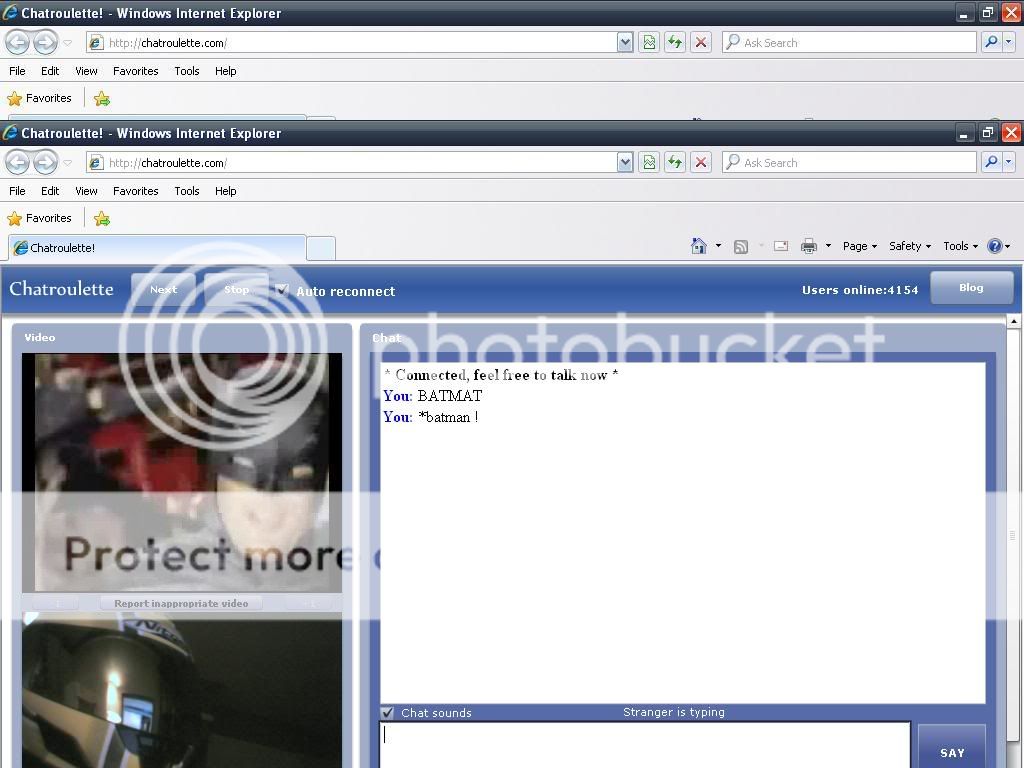Click the red X stop-loading icon in front window

pyautogui.click(x=701, y=162)
